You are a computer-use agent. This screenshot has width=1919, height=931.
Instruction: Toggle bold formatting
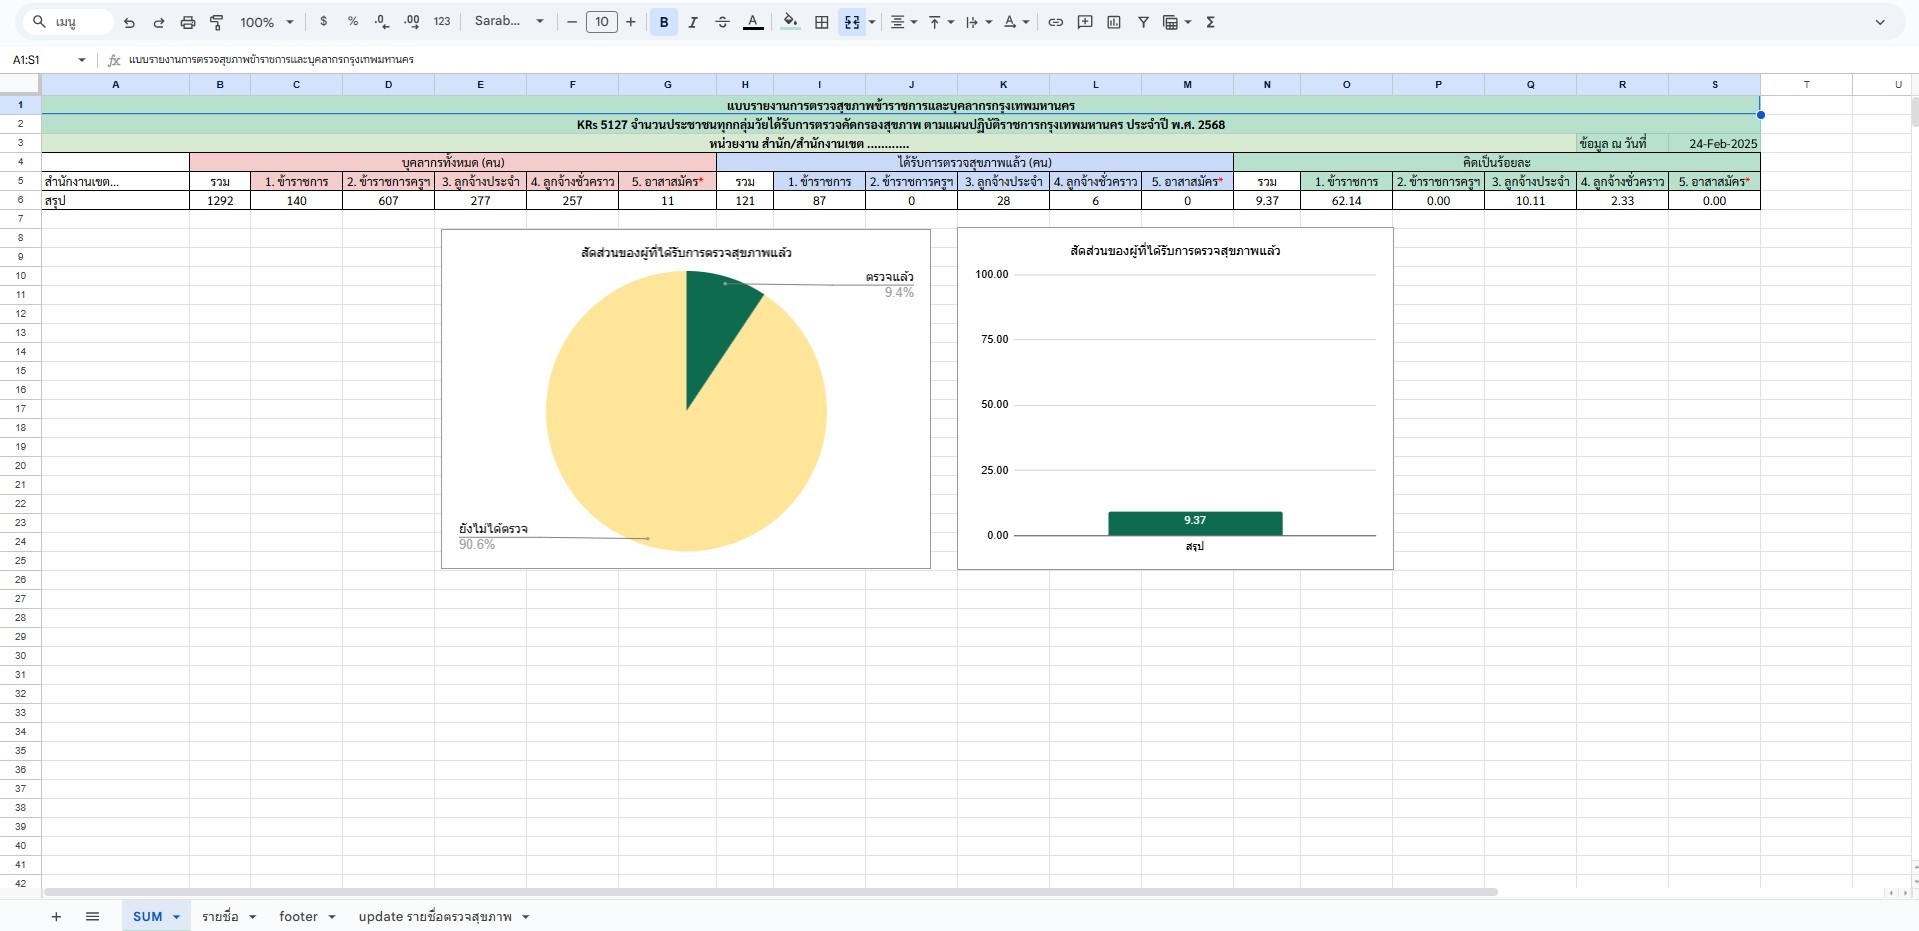click(664, 22)
